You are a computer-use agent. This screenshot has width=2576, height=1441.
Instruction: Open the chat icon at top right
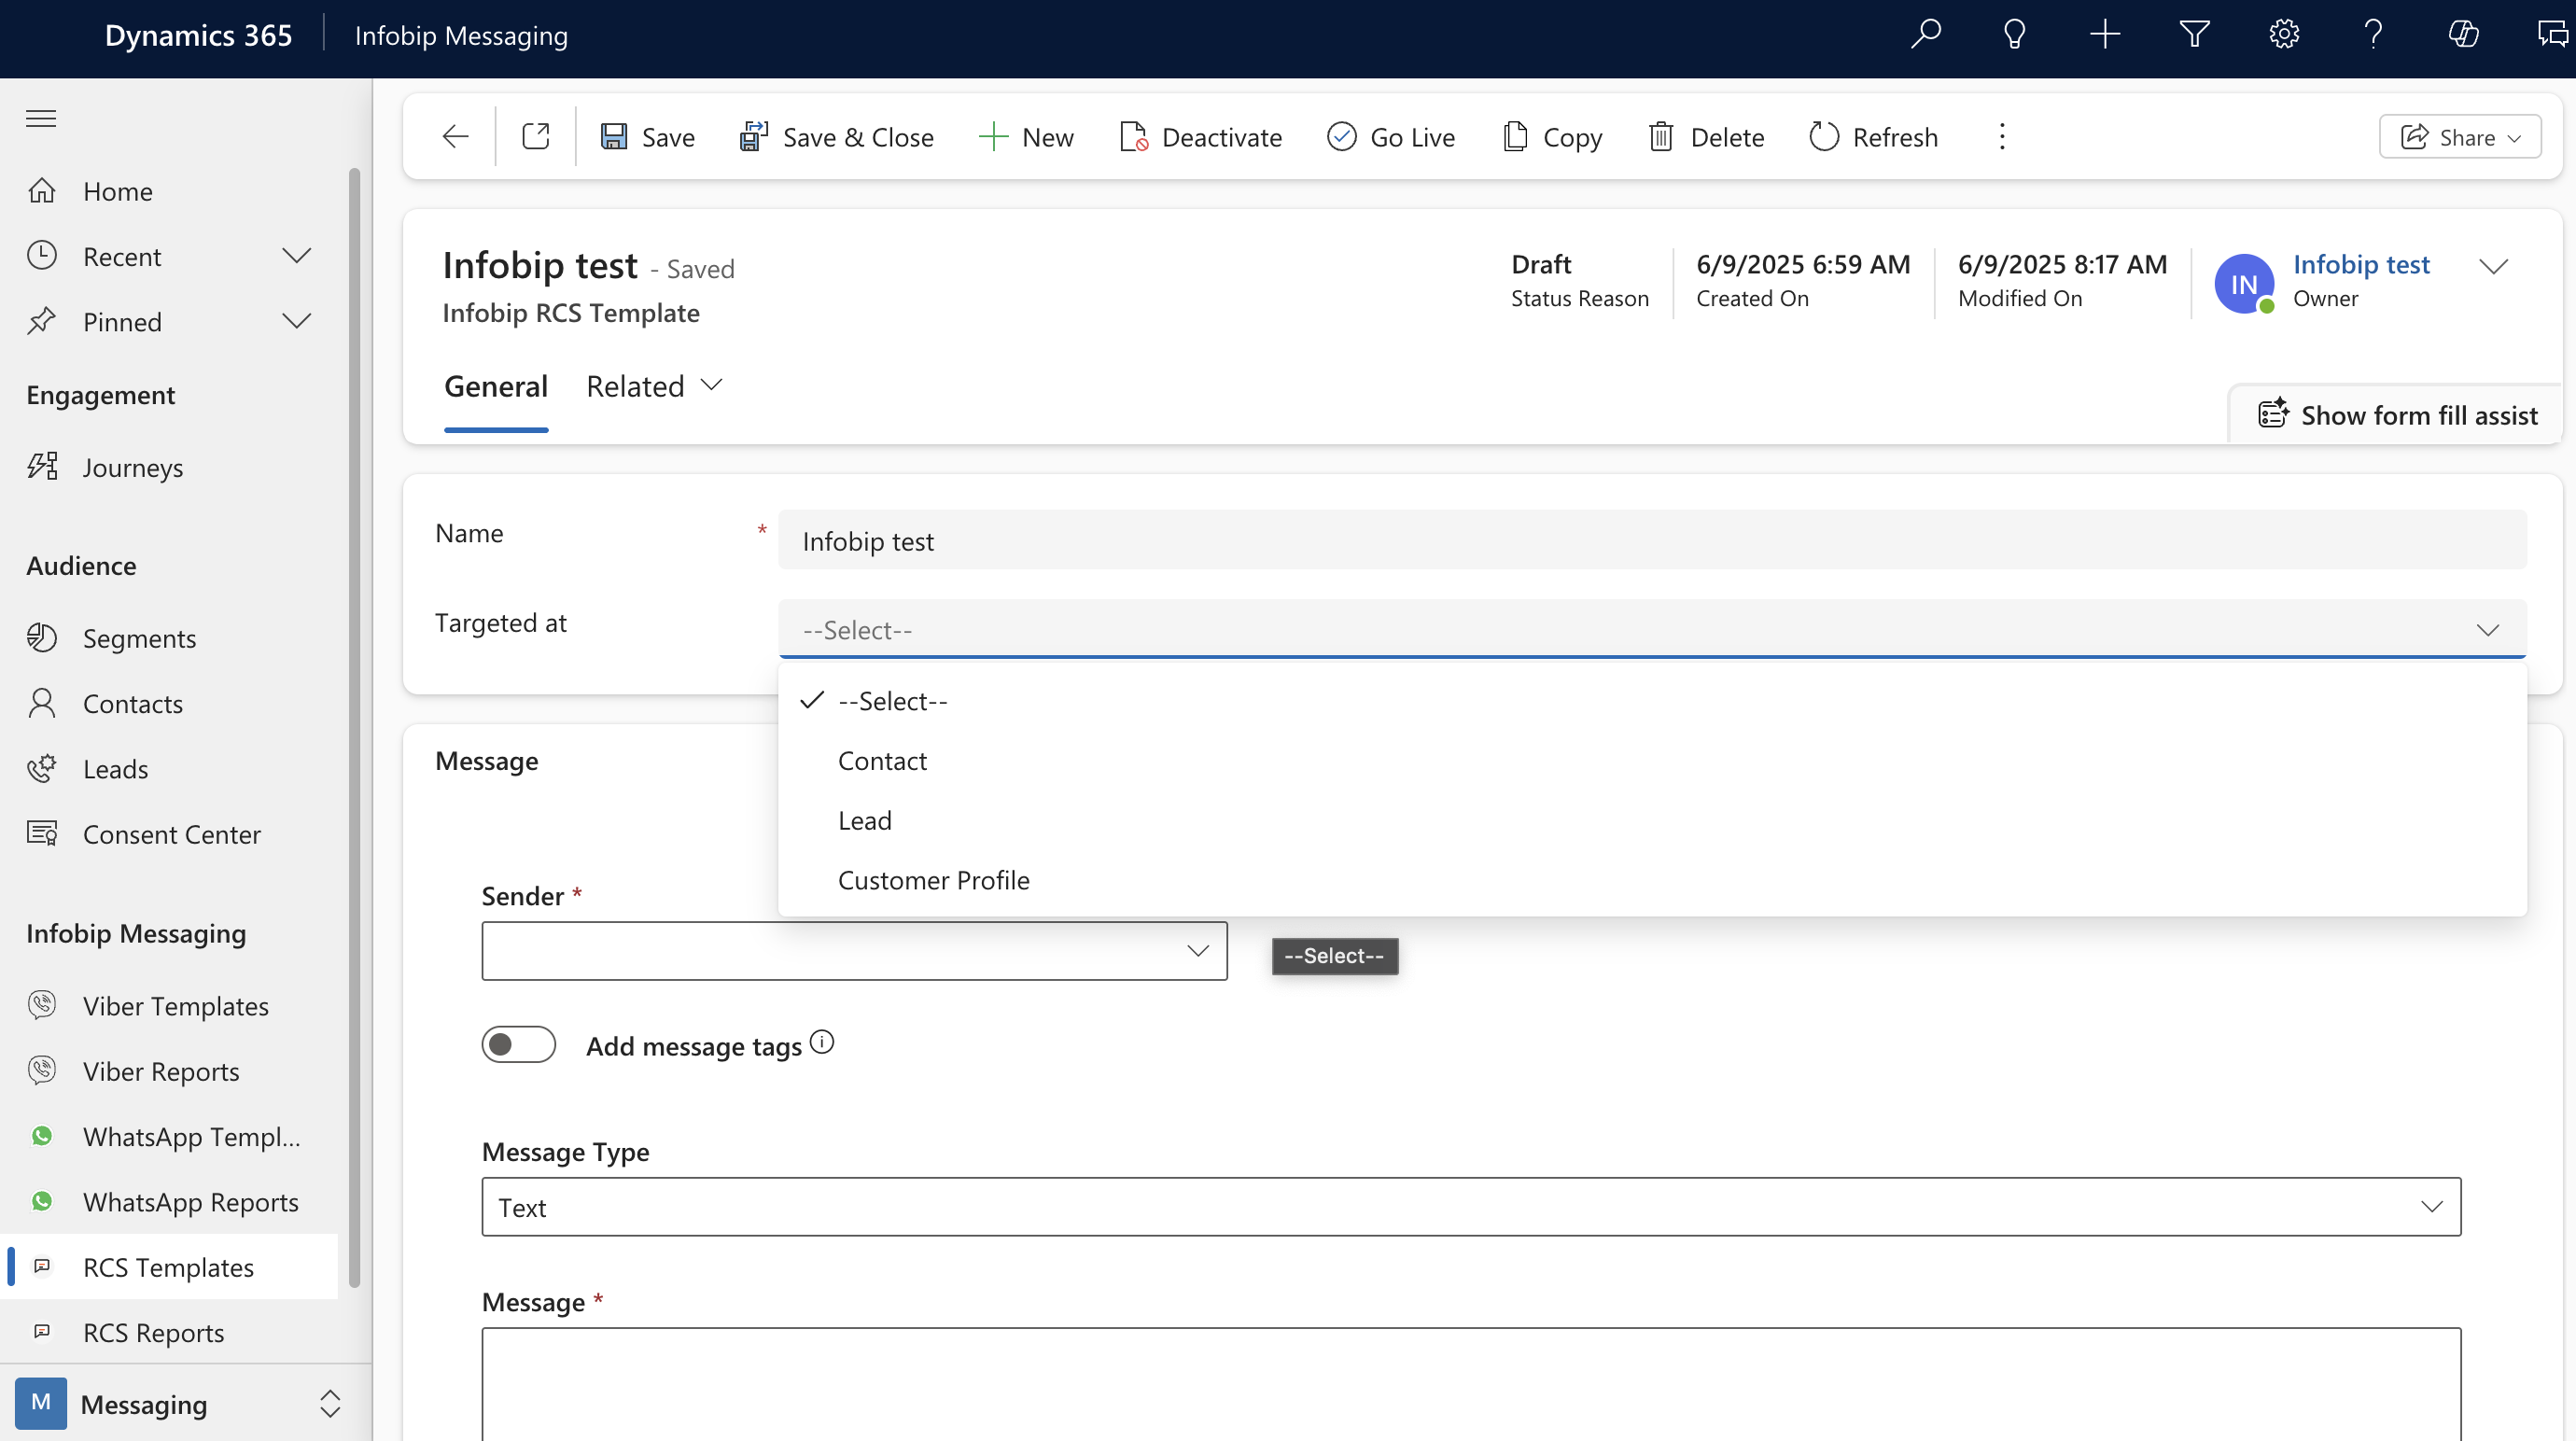click(x=2553, y=35)
